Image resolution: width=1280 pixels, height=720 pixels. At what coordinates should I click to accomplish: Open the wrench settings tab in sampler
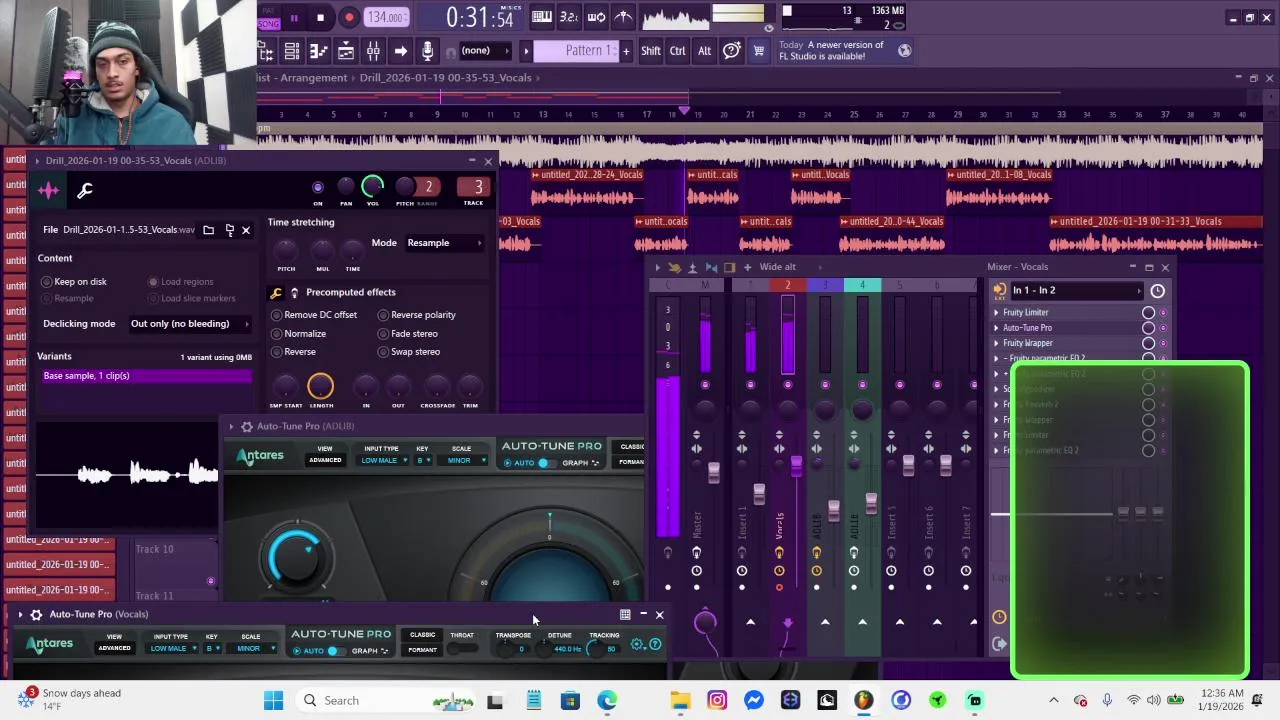(x=85, y=191)
